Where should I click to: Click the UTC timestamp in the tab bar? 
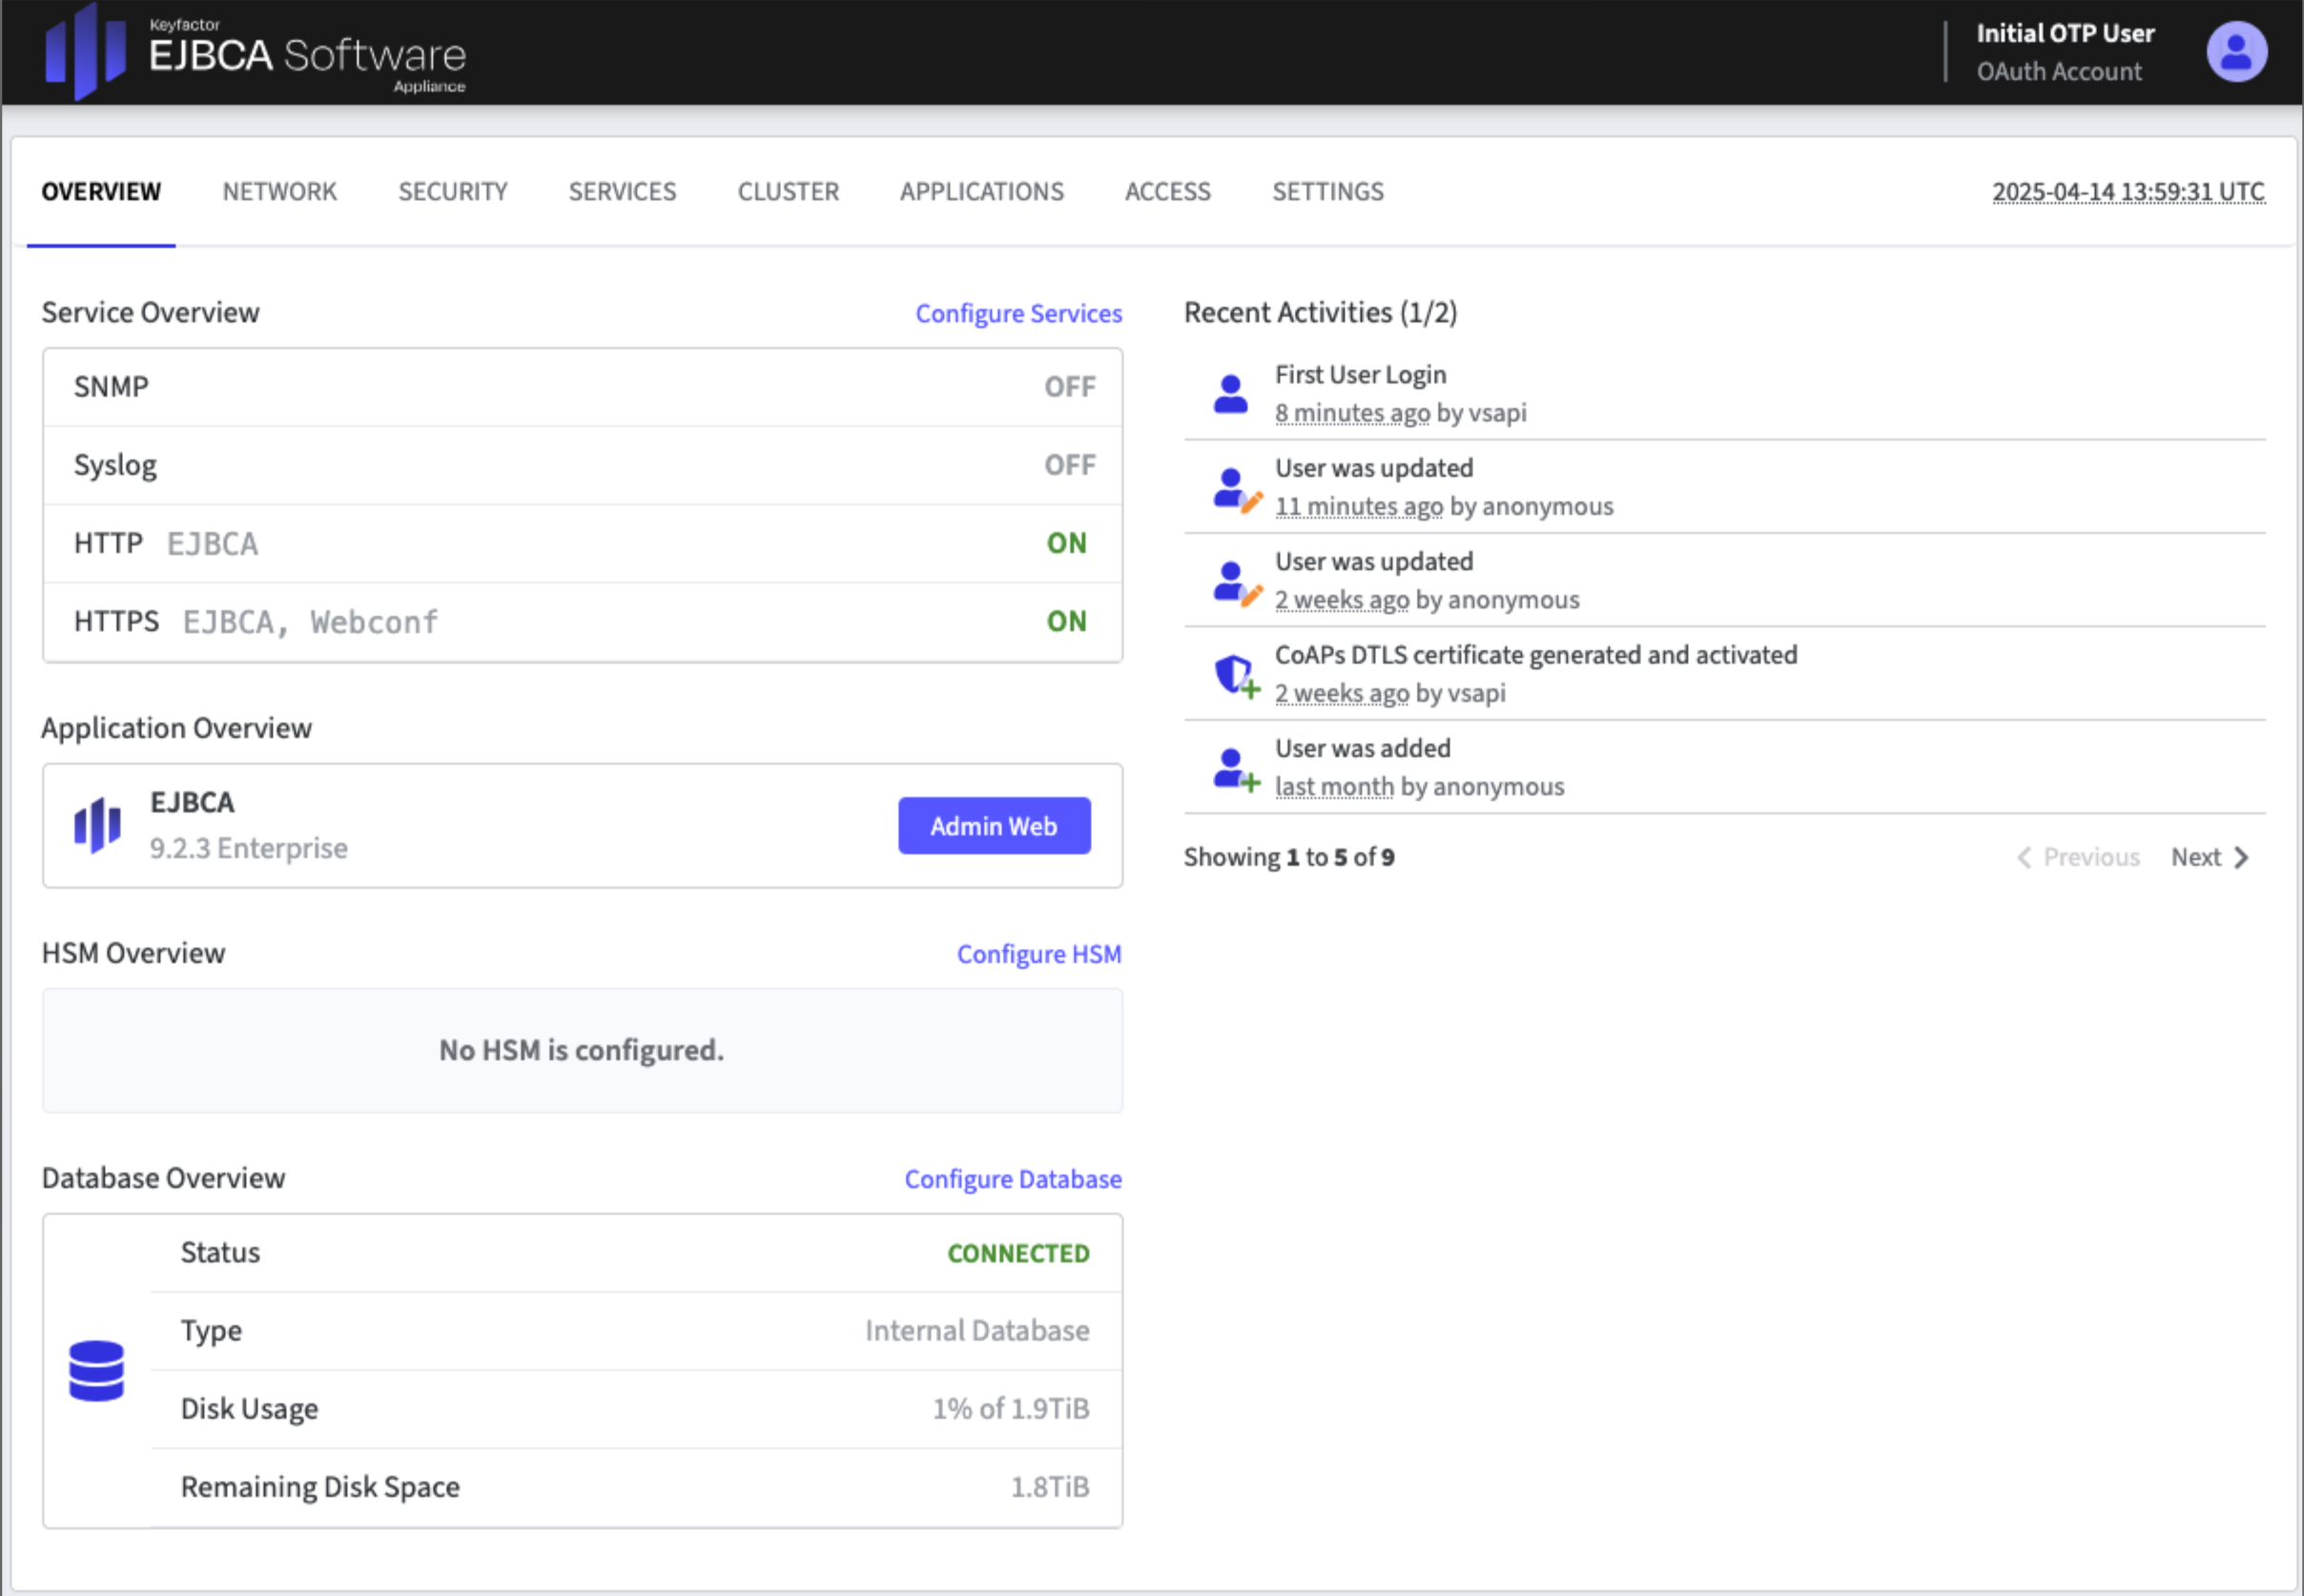(2127, 191)
